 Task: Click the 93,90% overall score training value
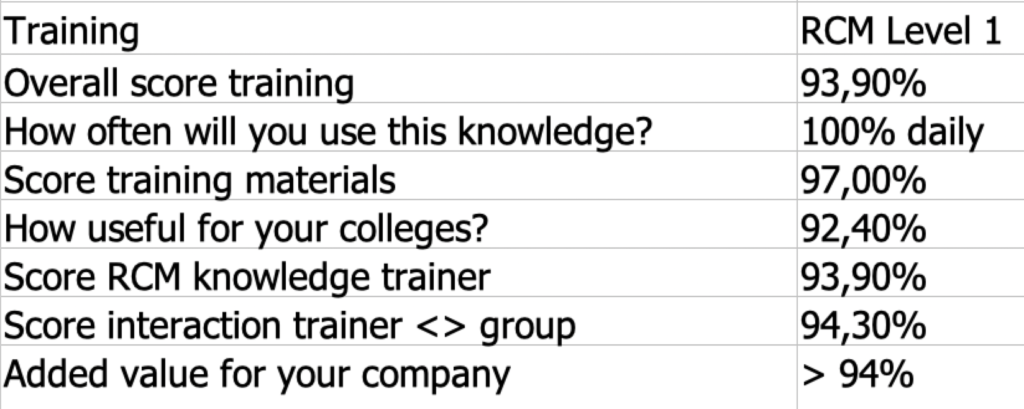863,83
